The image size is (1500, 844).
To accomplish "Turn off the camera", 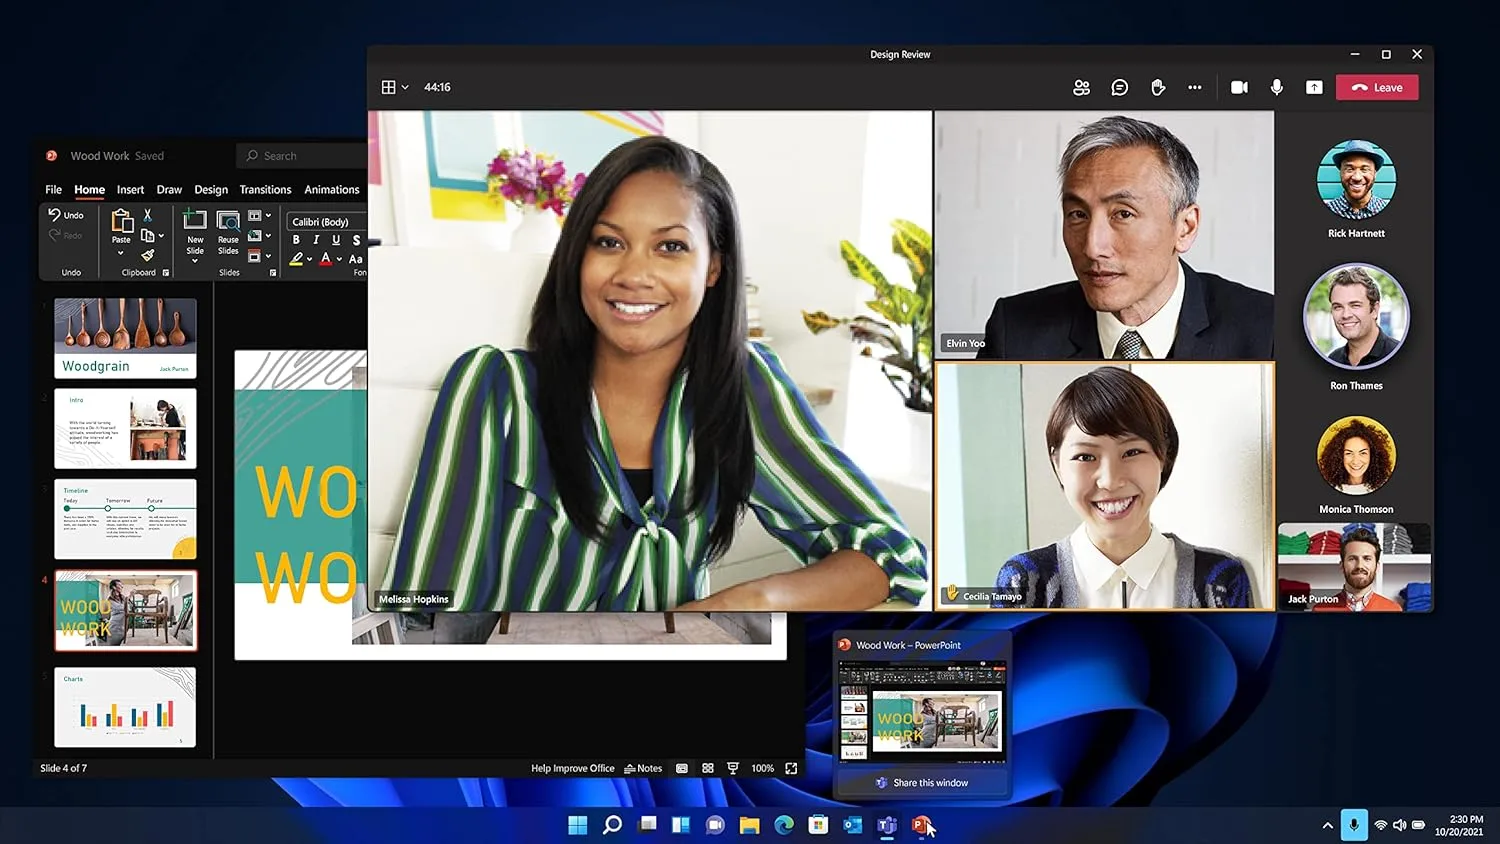I will (1239, 87).
